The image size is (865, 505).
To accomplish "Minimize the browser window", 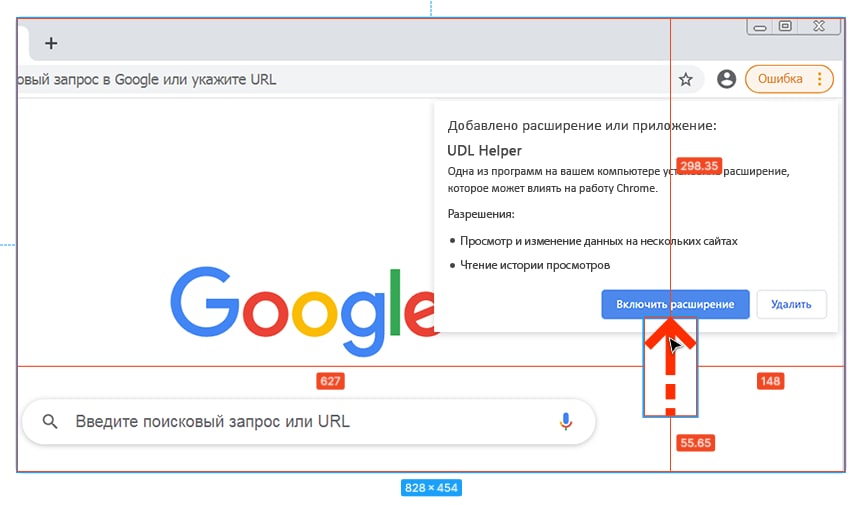I will pyautogui.click(x=760, y=27).
